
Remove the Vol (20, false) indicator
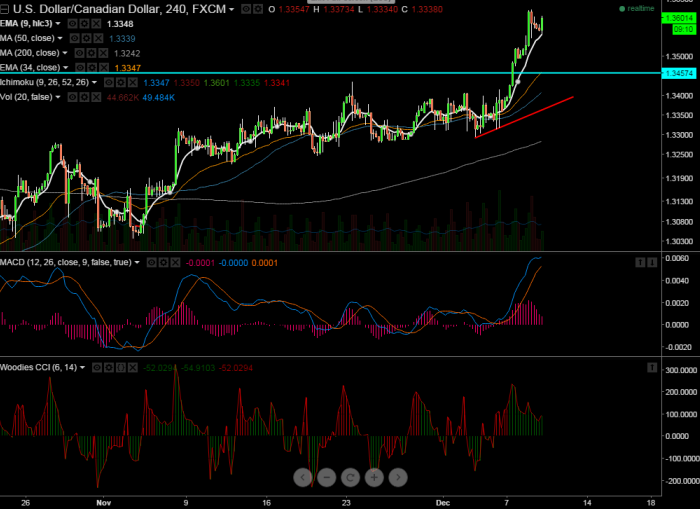tap(96, 97)
